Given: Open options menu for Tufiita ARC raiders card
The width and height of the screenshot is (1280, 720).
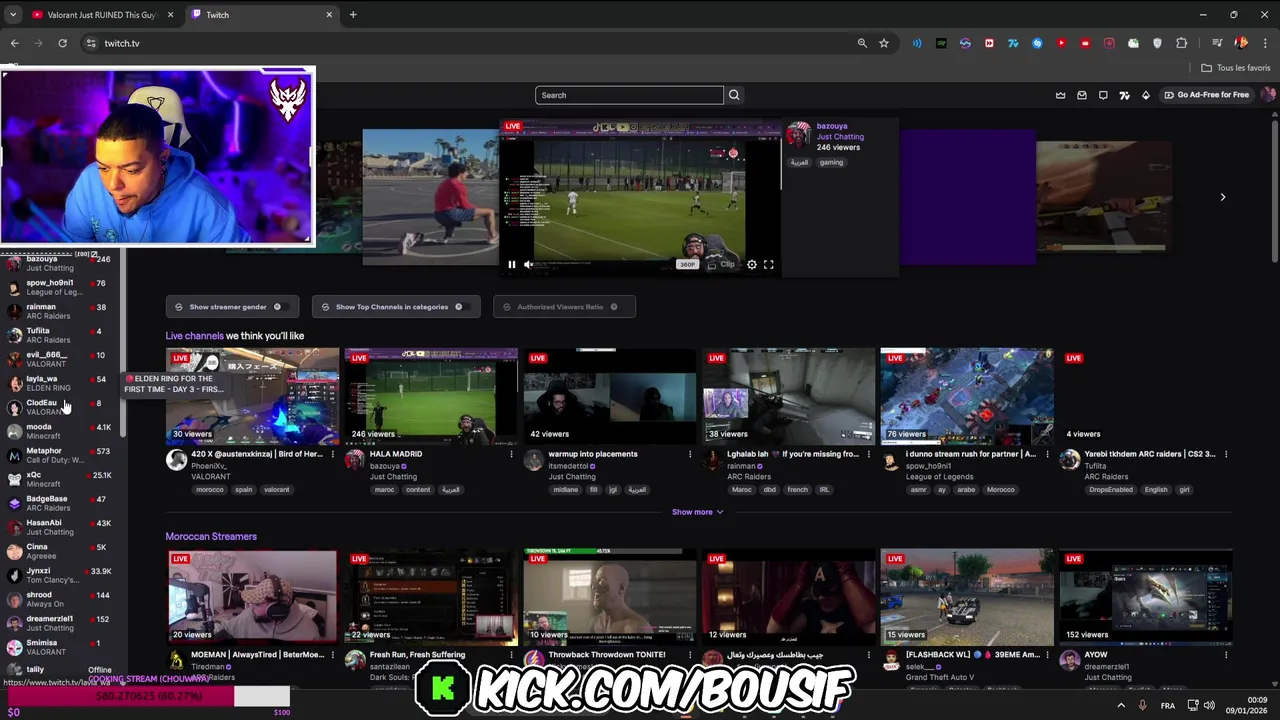Looking at the screenshot, I should pyautogui.click(x=1226, y=454).
